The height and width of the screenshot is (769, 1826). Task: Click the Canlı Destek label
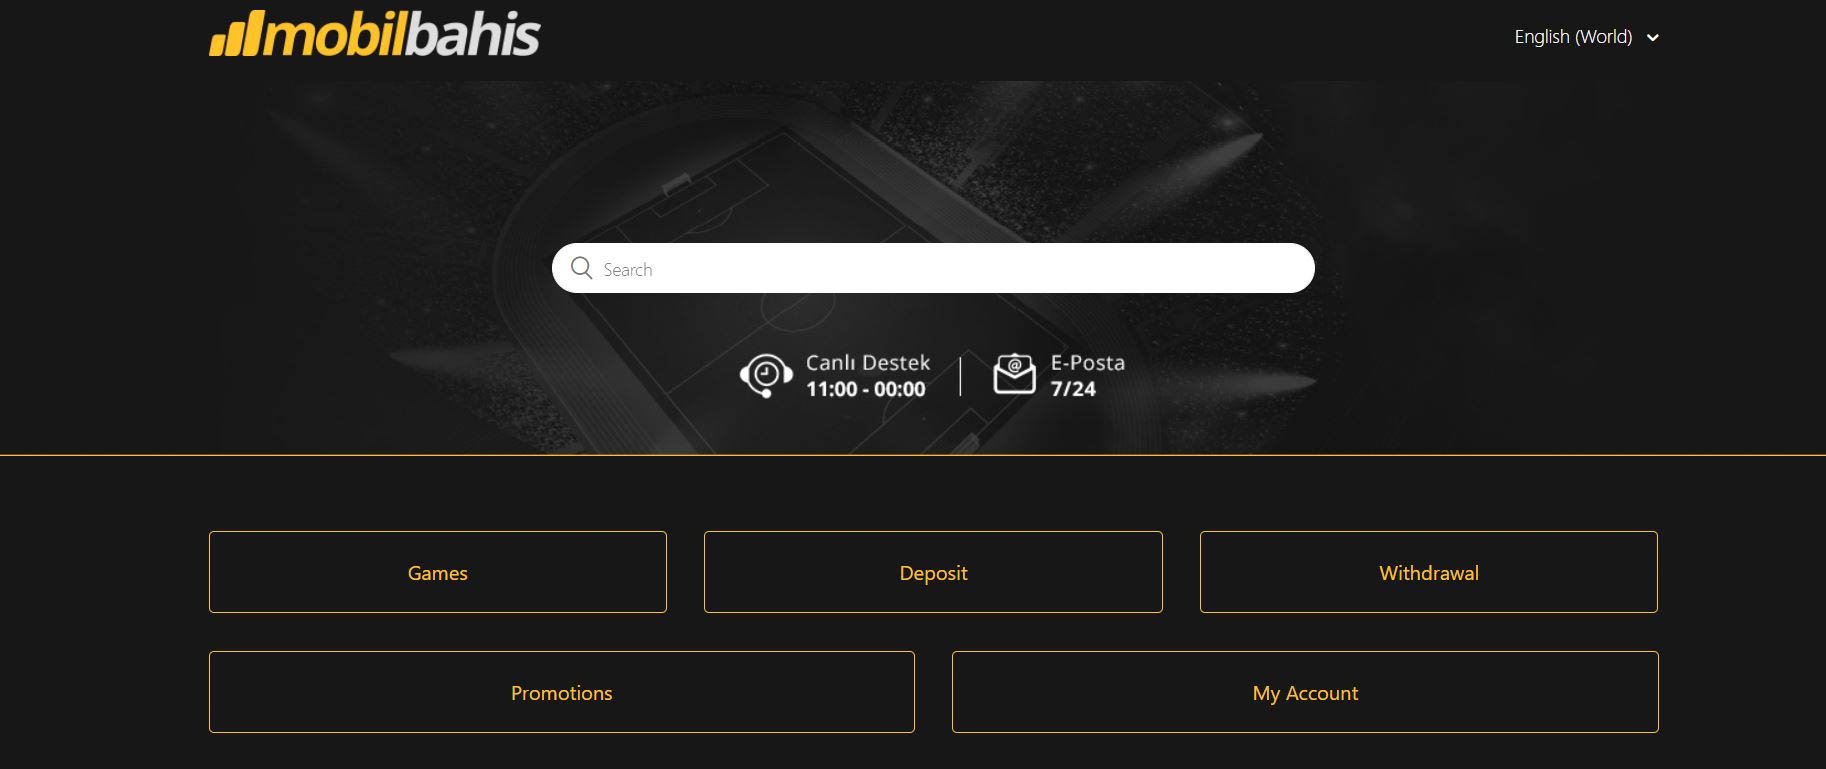[868, 363]
